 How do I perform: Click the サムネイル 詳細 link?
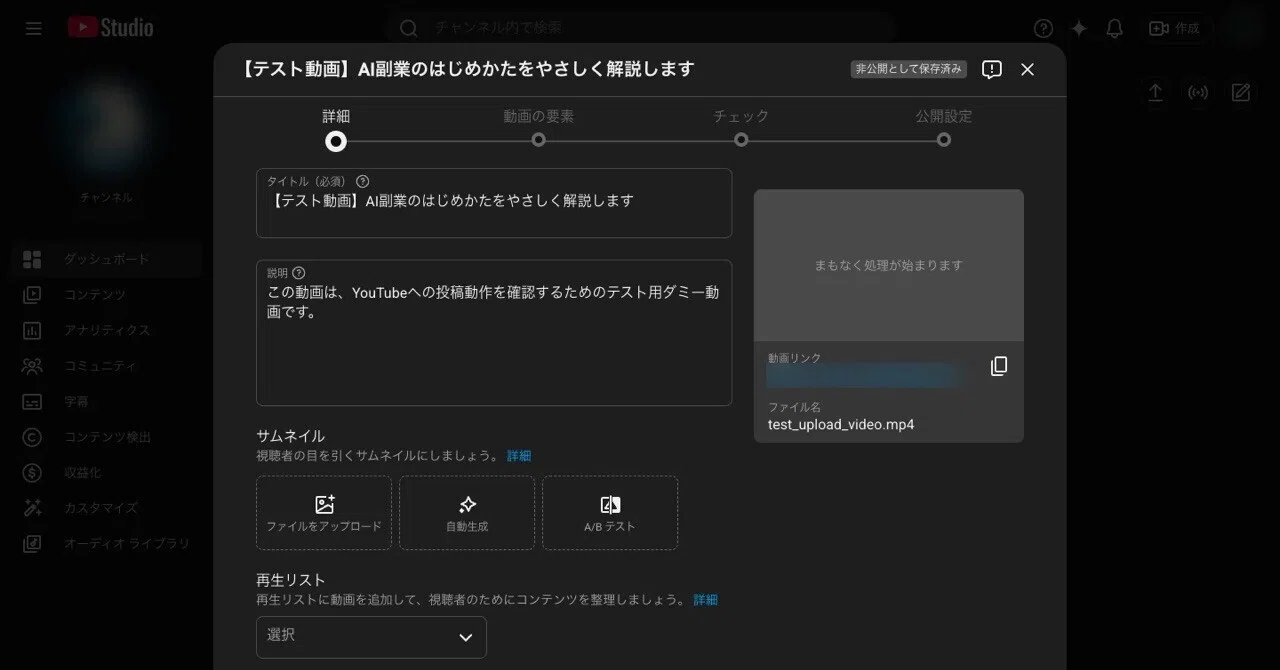(x=519, y=456)
